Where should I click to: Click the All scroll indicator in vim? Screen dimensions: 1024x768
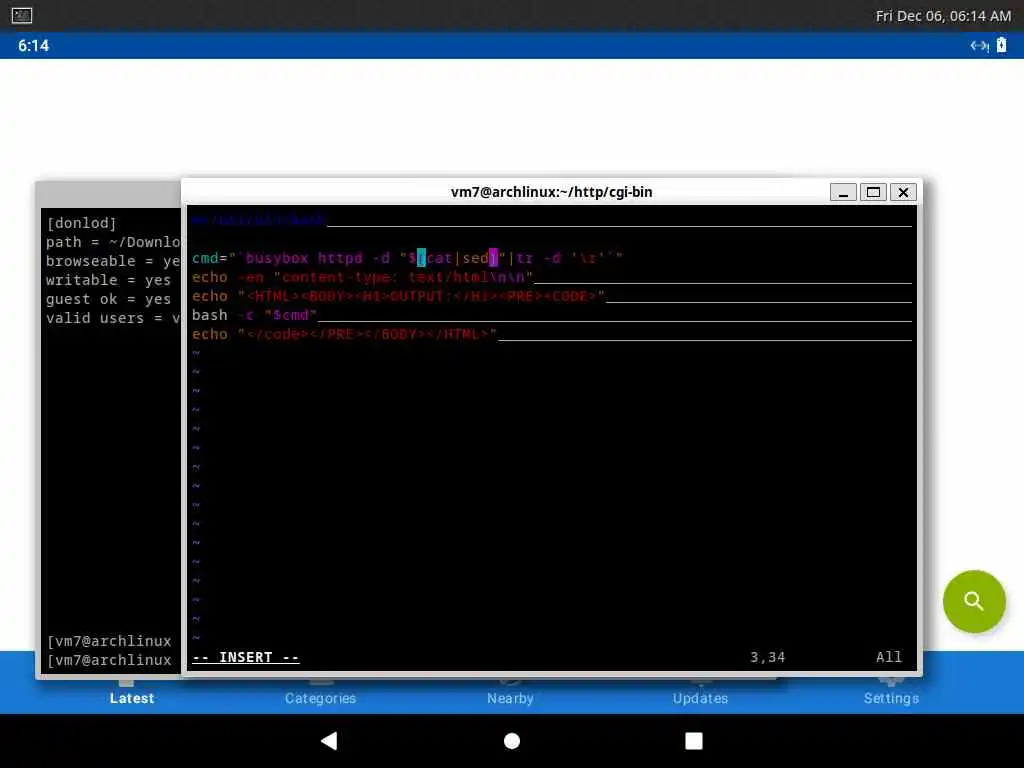(888, 657)
